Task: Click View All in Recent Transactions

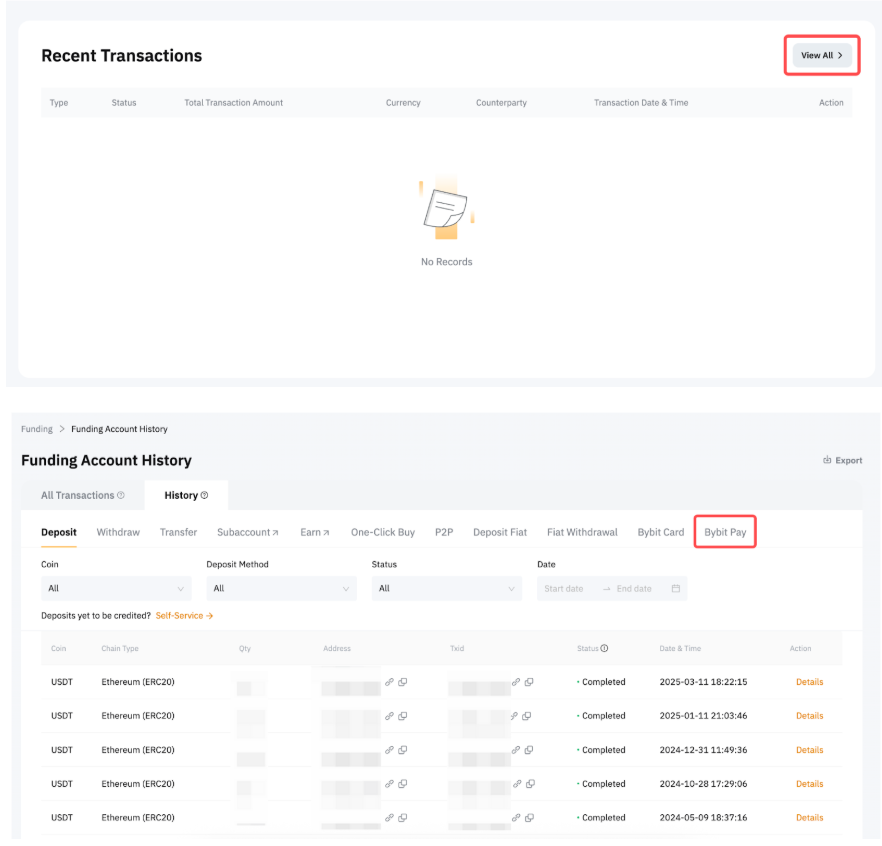Action: 821,56
